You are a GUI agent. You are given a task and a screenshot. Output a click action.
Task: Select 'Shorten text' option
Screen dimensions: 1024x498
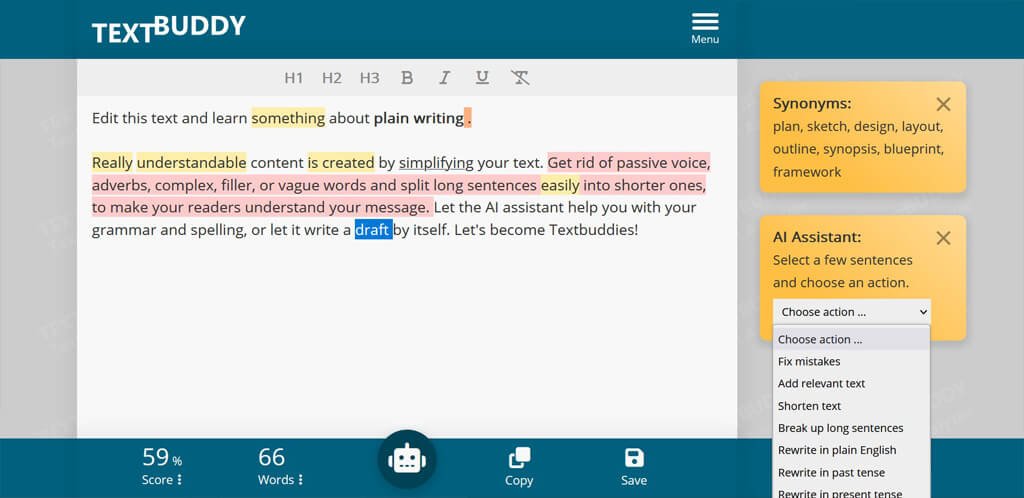click(851, 406)
